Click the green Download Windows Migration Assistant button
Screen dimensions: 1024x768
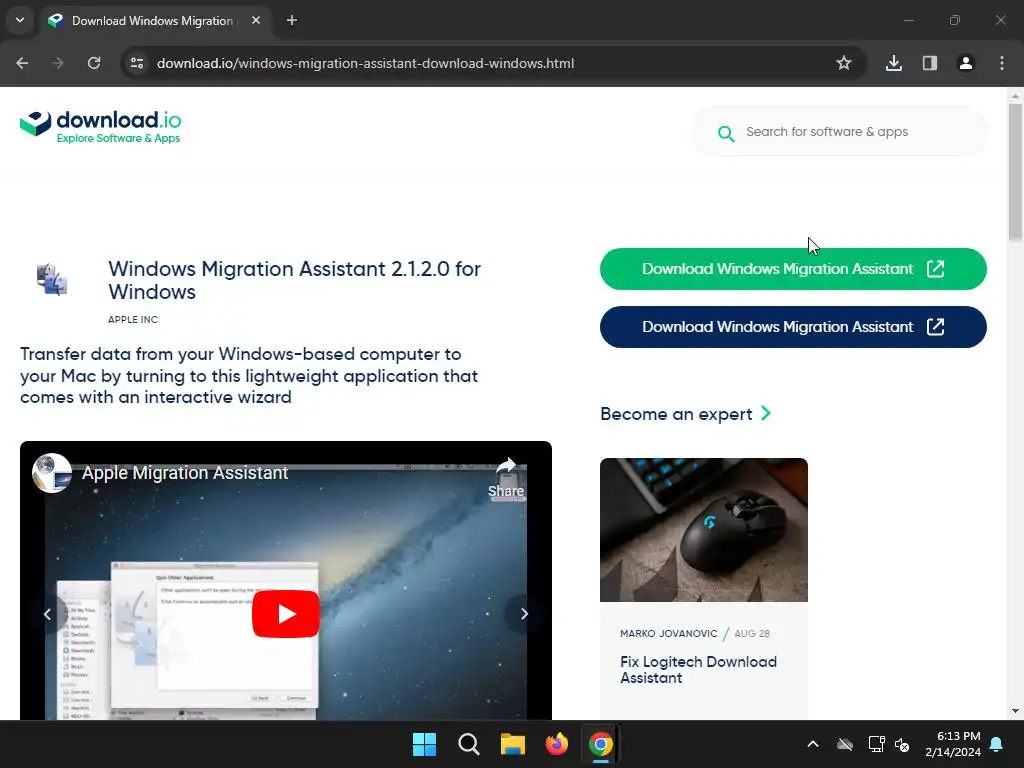pos(793,269)
